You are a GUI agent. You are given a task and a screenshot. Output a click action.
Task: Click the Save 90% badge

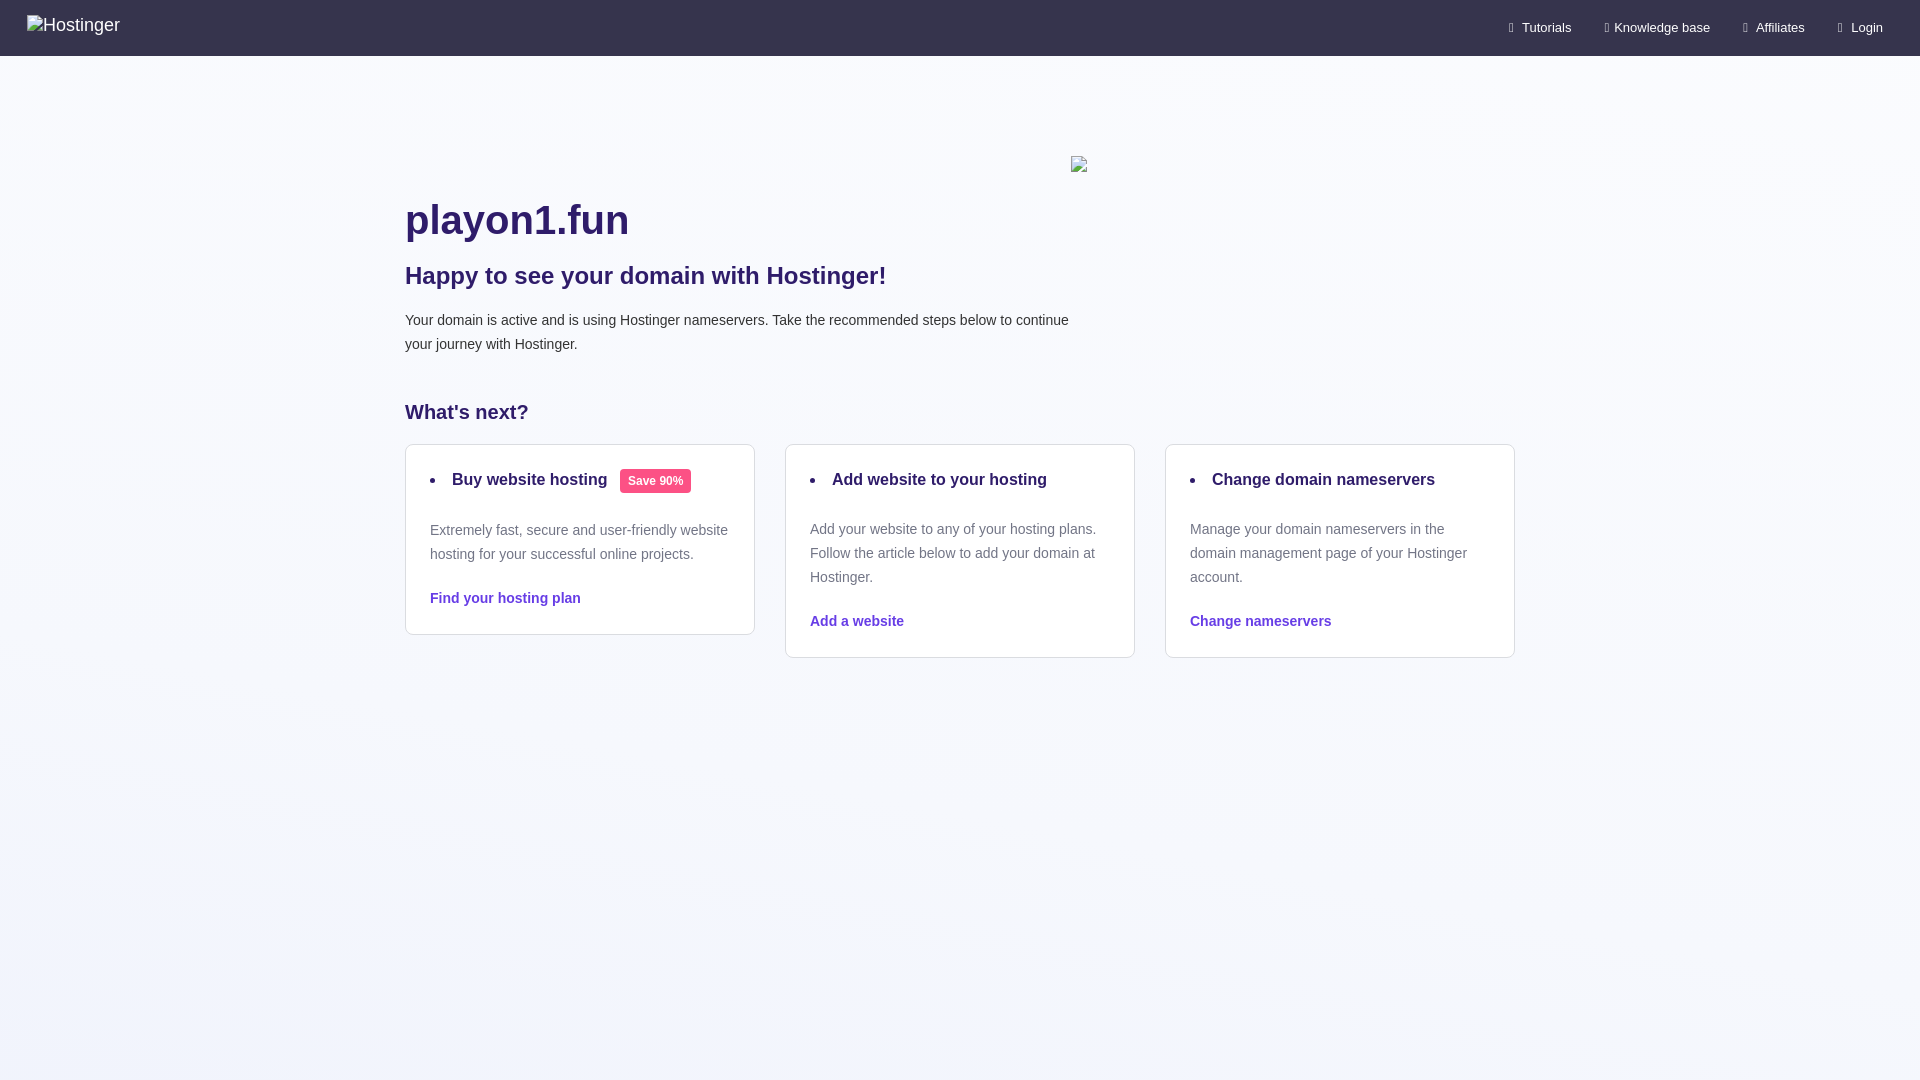click(x=655, y=481)
